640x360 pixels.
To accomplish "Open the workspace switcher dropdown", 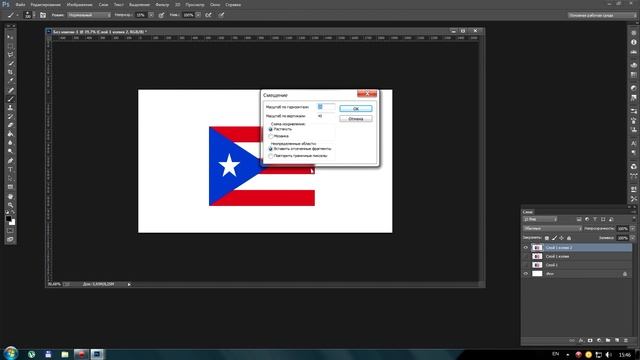I will point(602,15).
